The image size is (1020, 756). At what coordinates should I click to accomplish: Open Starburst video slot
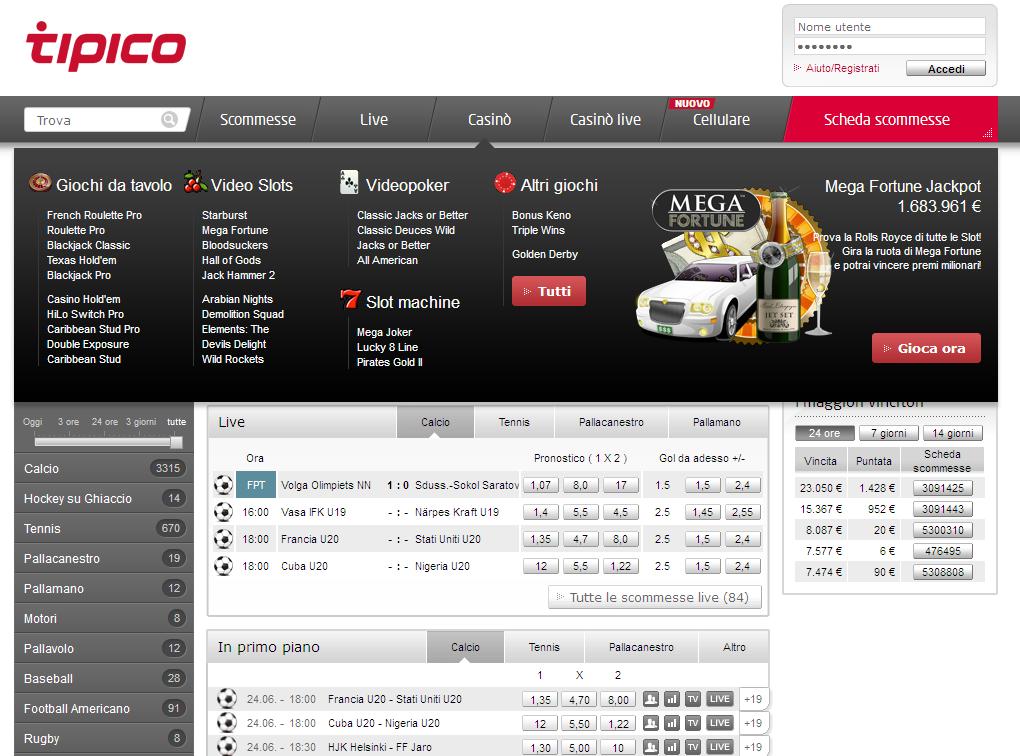coord(224,215)
